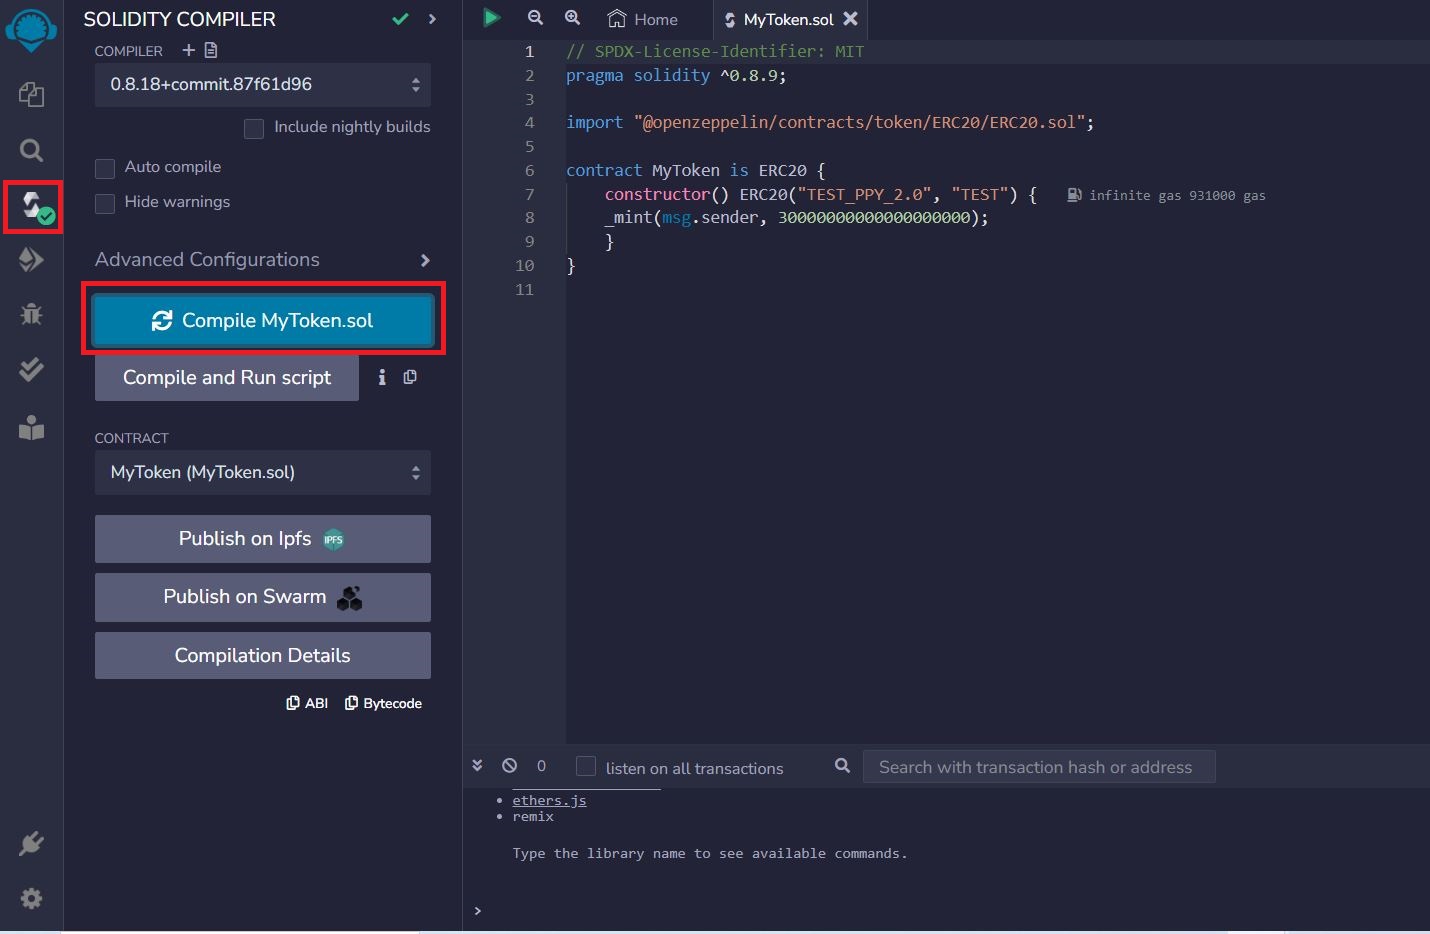Clear the terminal console icon
The image size is (1430, 934).
coord(510,766)
